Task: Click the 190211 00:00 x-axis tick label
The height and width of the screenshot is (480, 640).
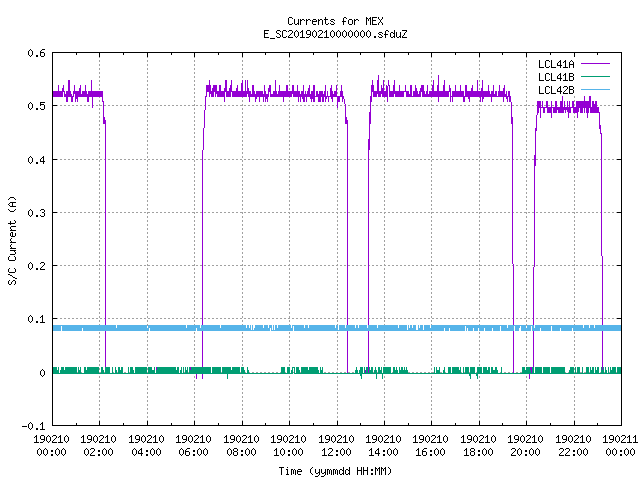Action: pos(620,446)
